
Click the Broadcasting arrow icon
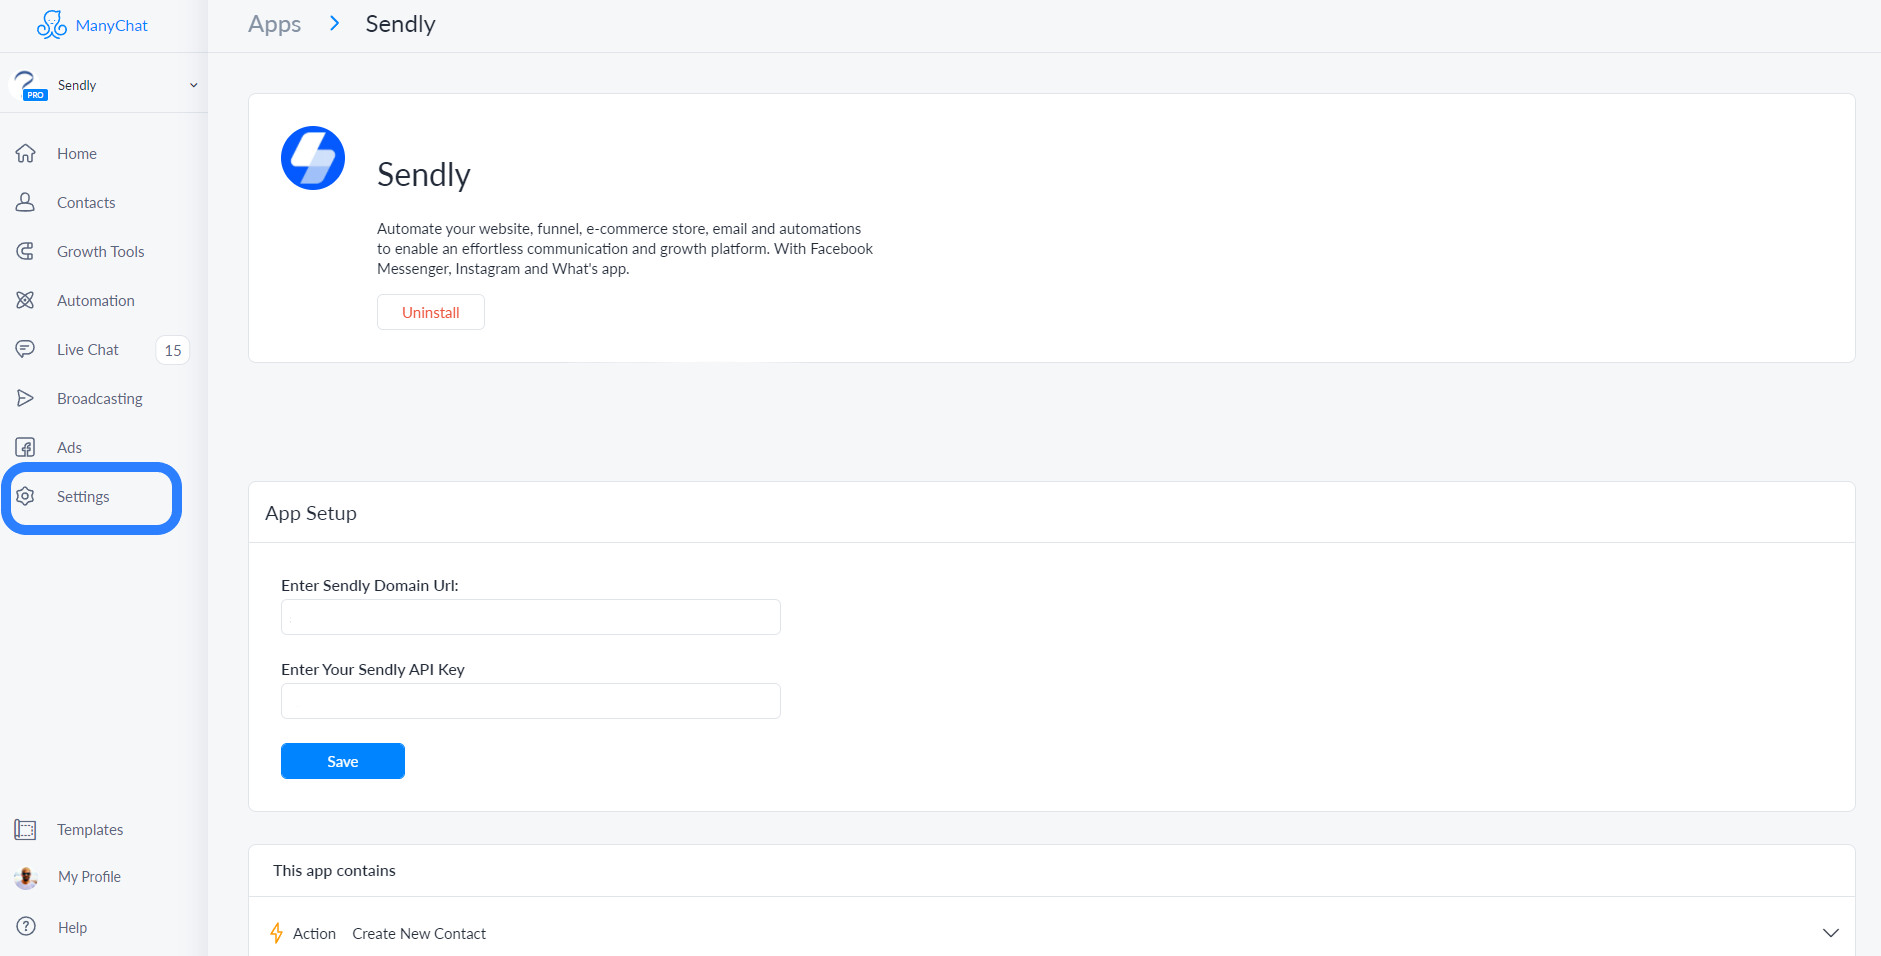coord(26,398)
